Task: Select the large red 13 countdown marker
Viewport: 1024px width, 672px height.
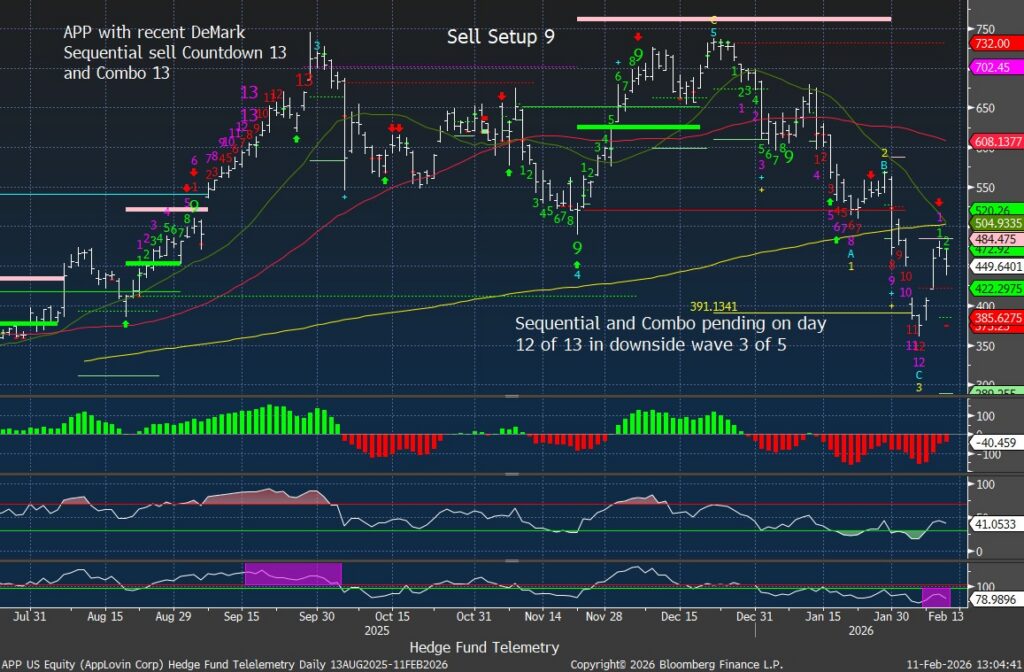Action: click(304, 80)
